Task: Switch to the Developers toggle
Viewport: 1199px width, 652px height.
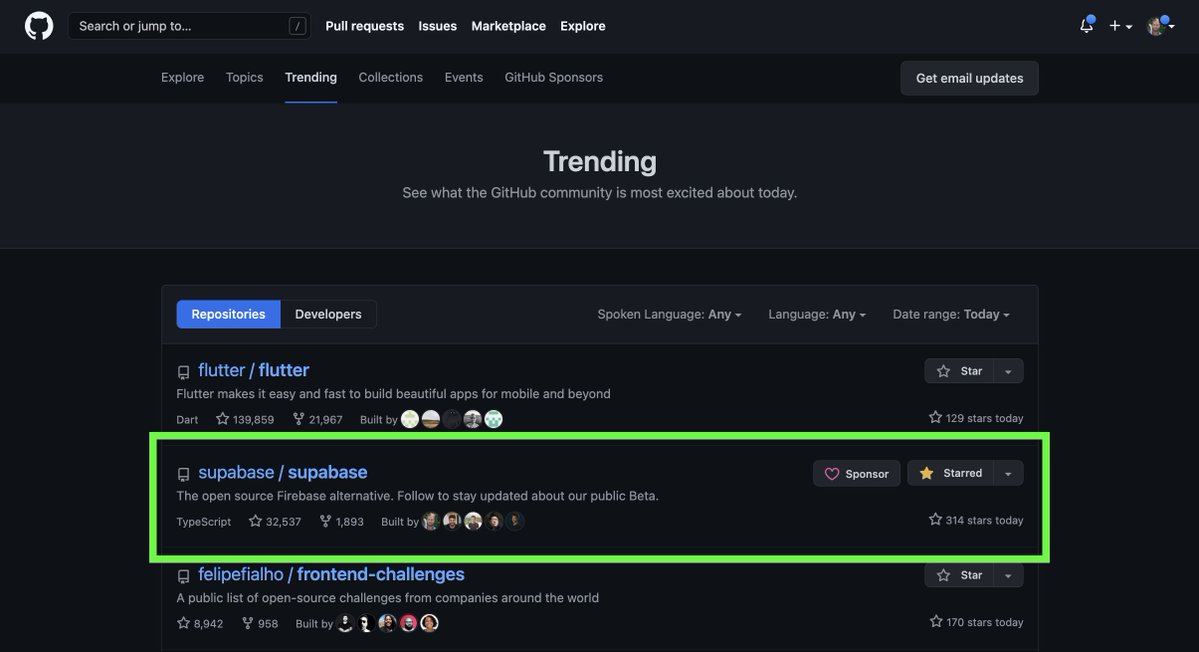Action: click(x=328, y=314)
